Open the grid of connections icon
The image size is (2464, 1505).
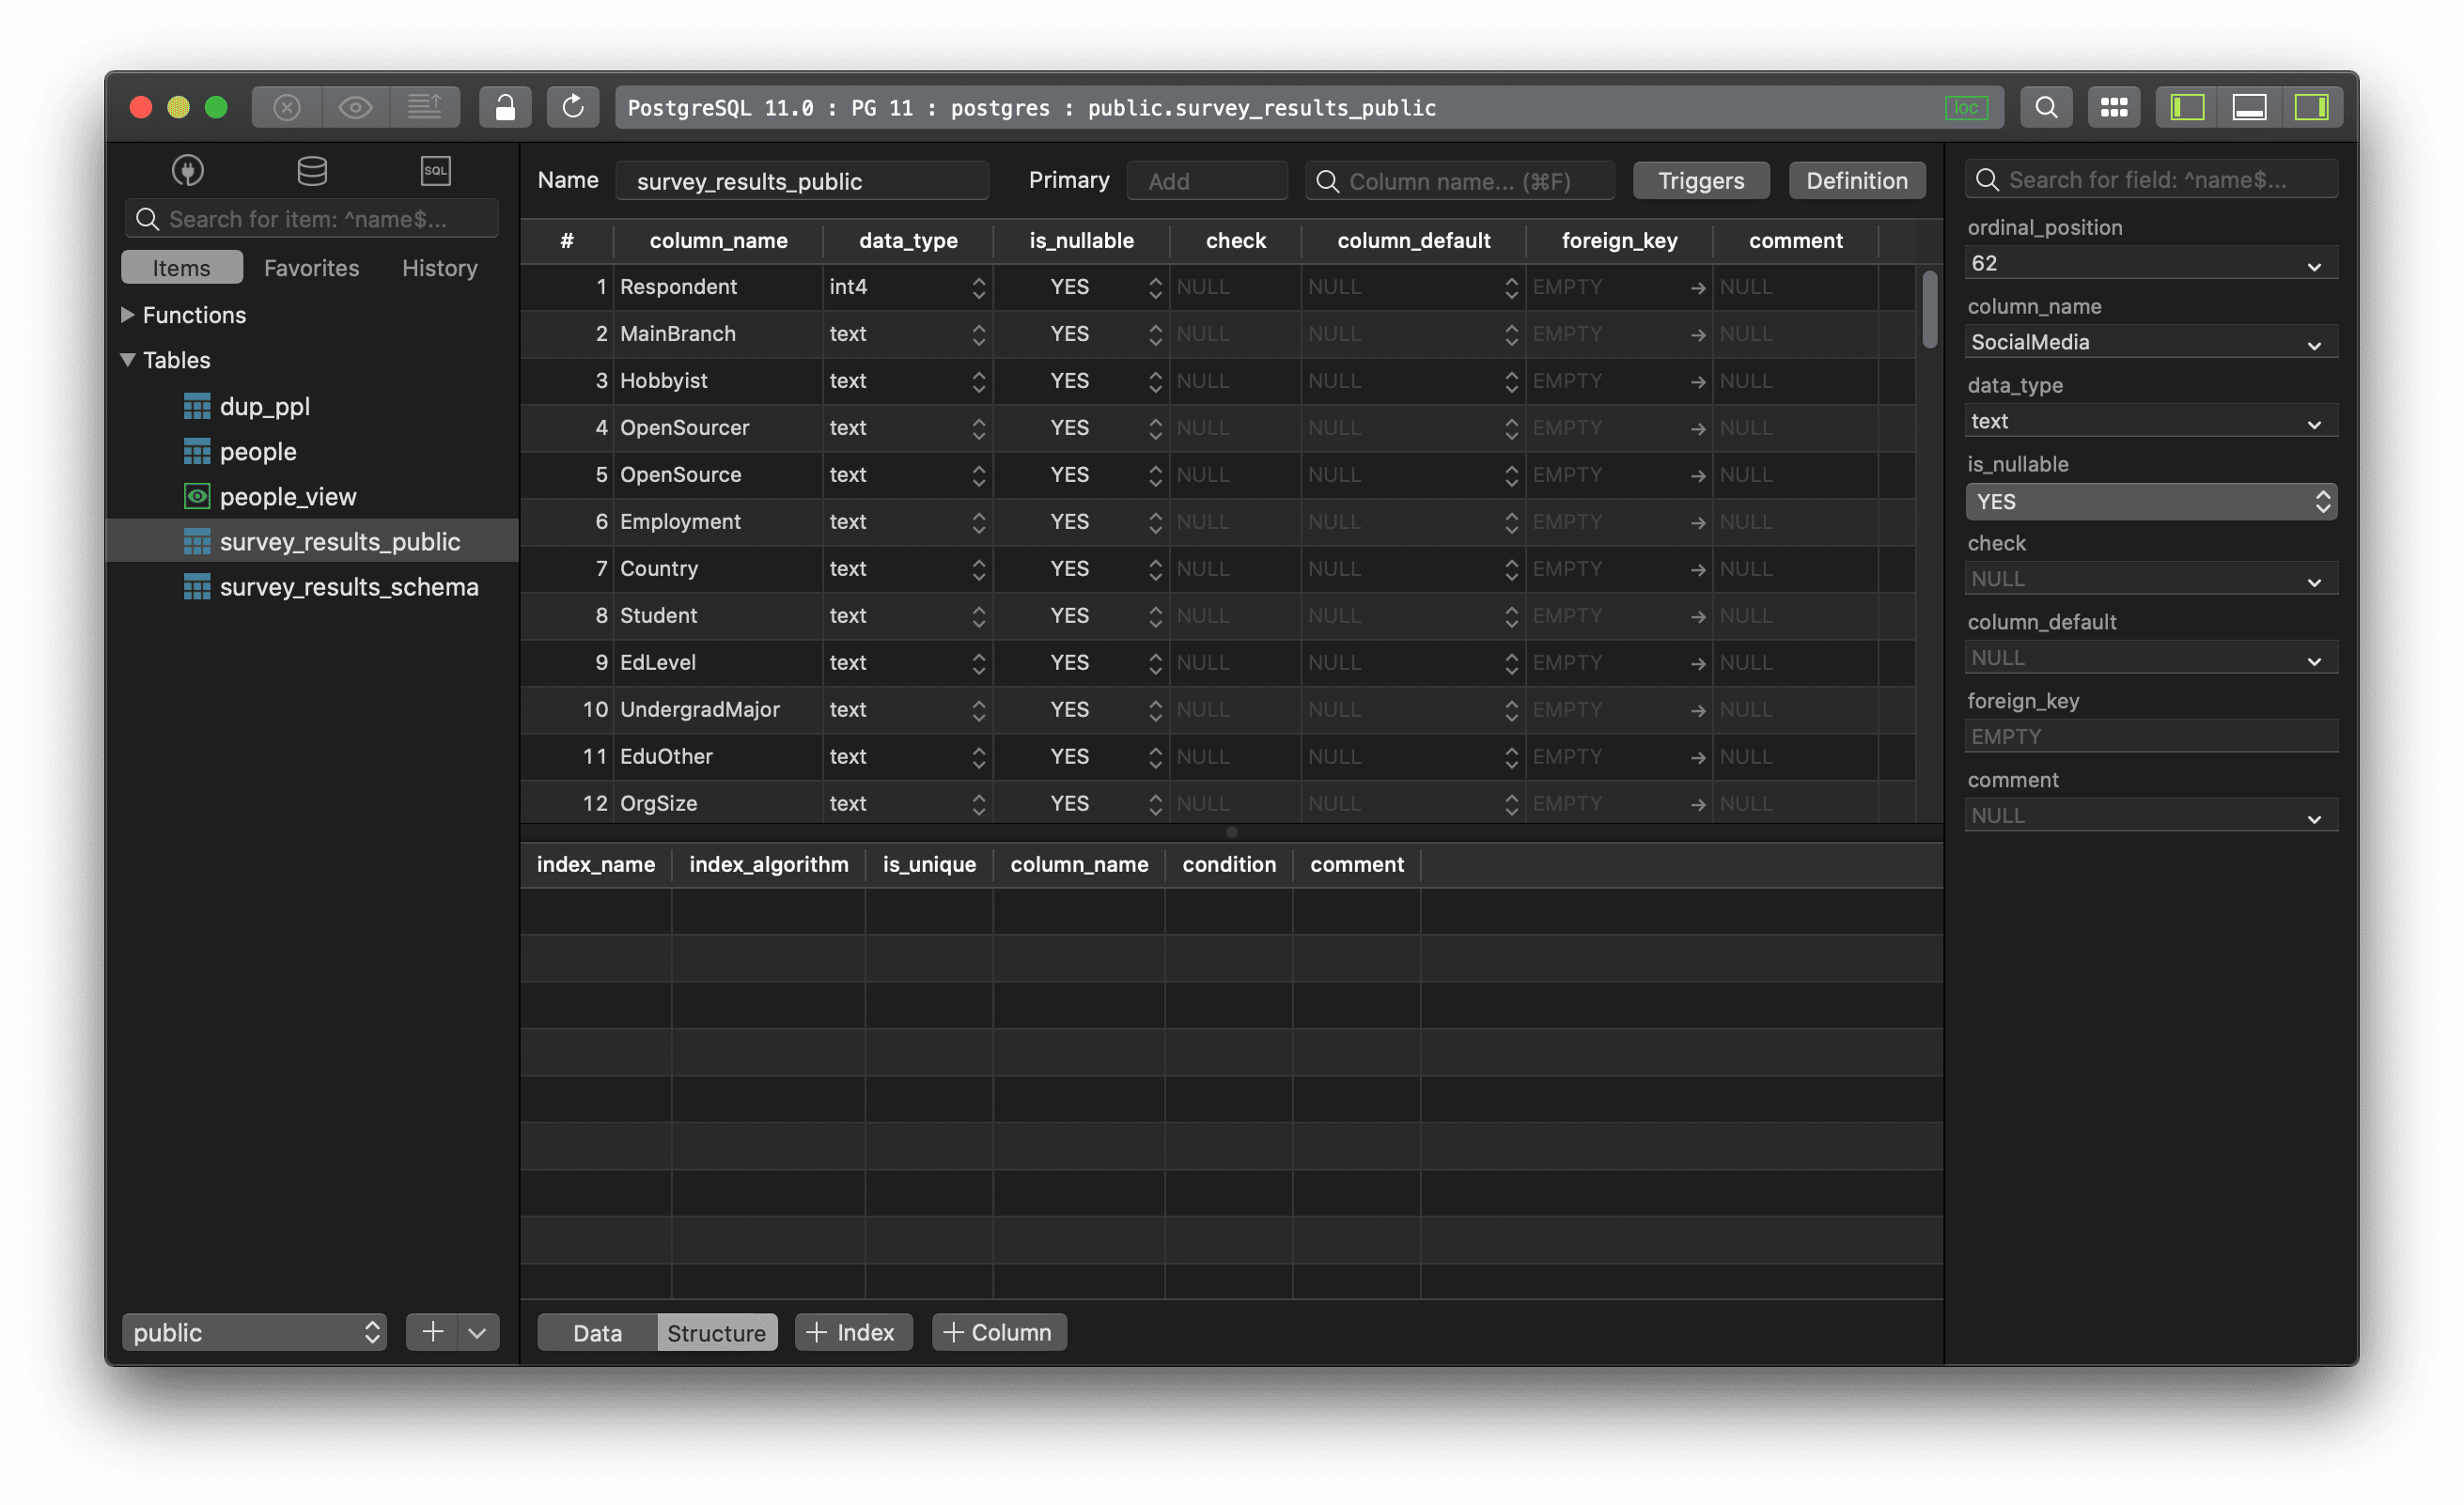[2114, 107]
